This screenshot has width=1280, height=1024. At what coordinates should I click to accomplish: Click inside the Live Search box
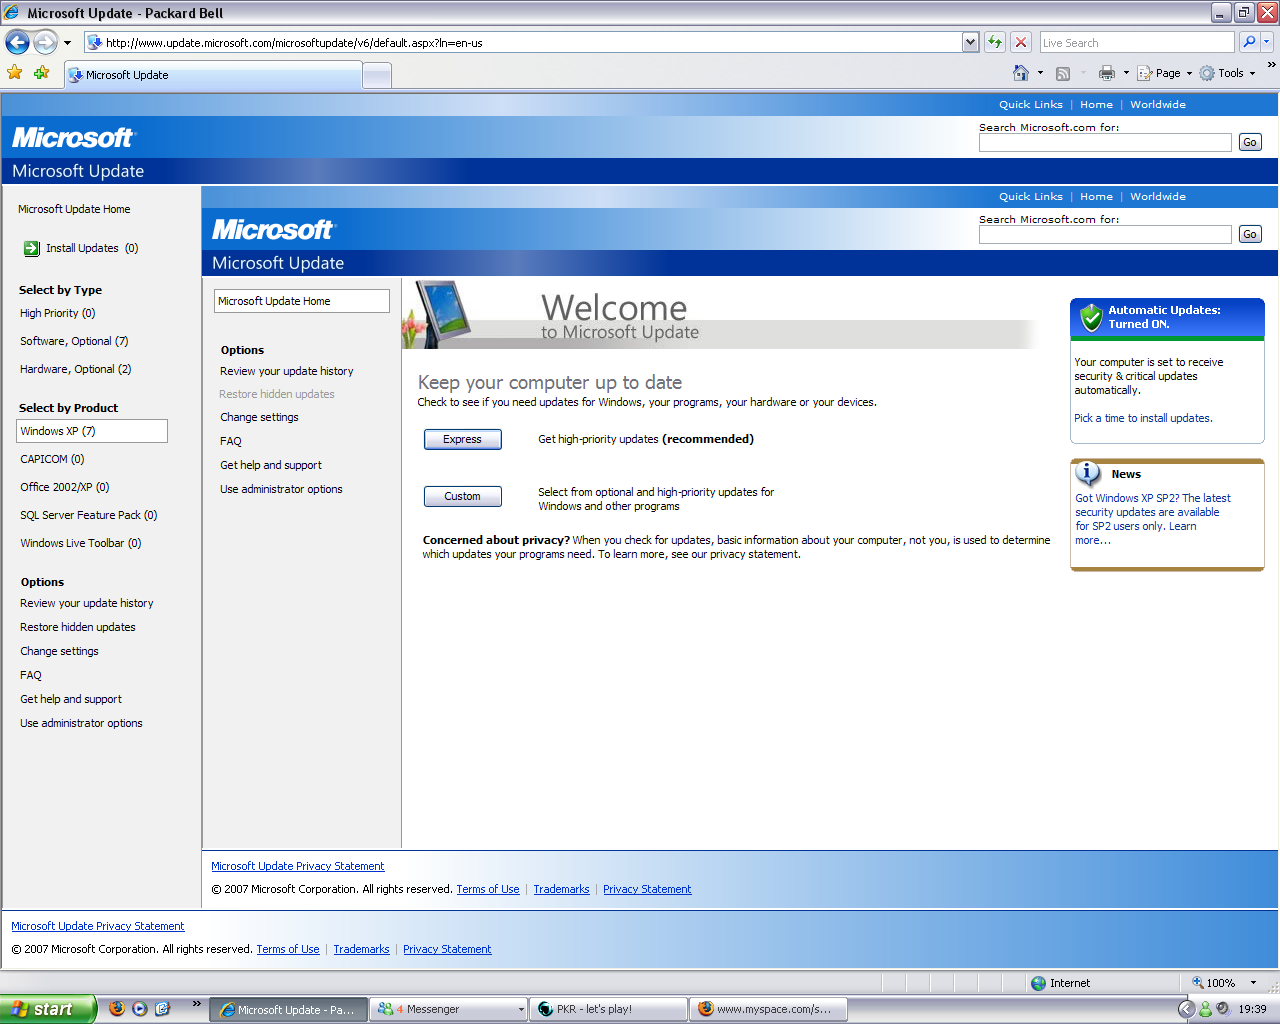(x=1136, y=43)
